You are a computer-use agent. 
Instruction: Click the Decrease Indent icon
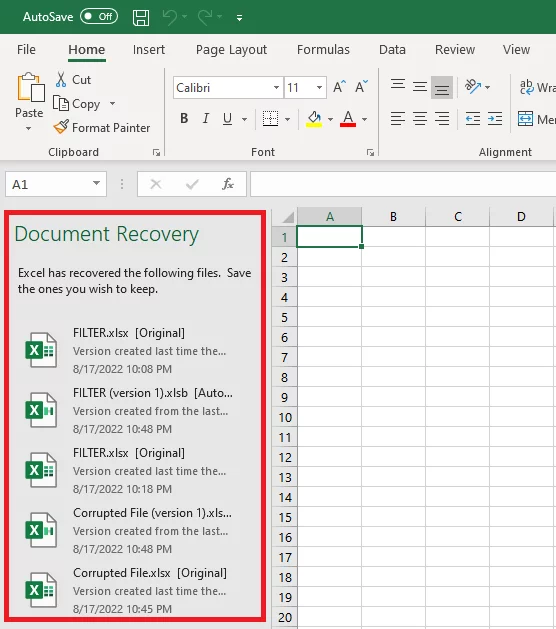(x=473, y=118)
